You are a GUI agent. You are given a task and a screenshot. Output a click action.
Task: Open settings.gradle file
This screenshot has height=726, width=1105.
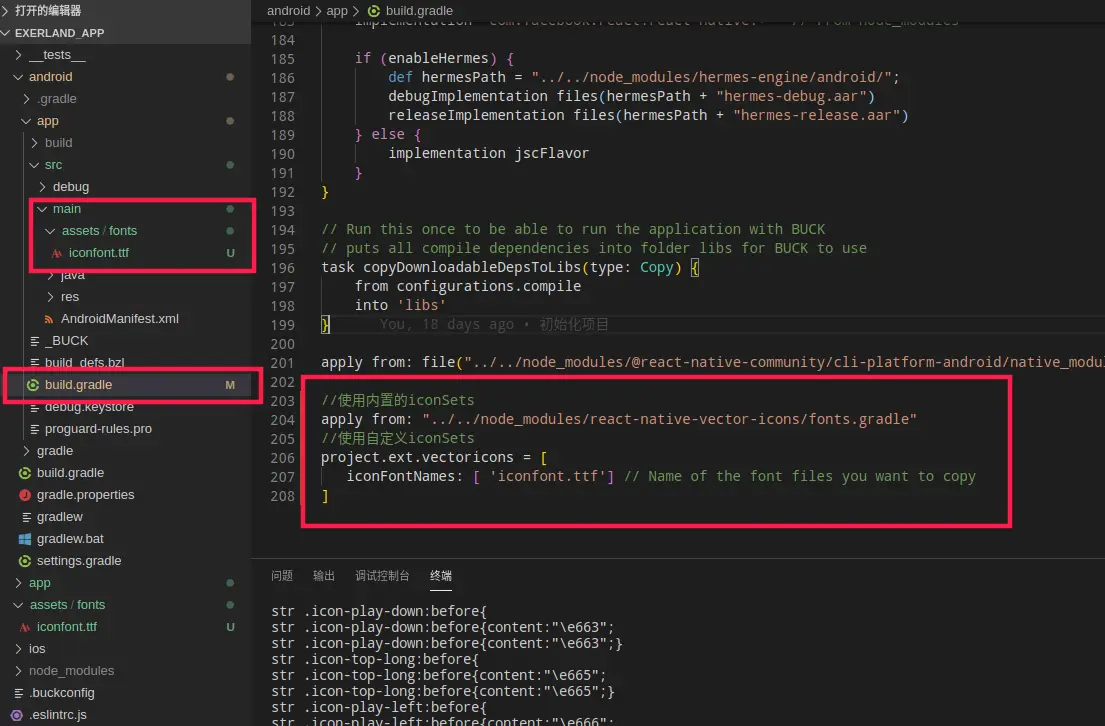point(79,560)
